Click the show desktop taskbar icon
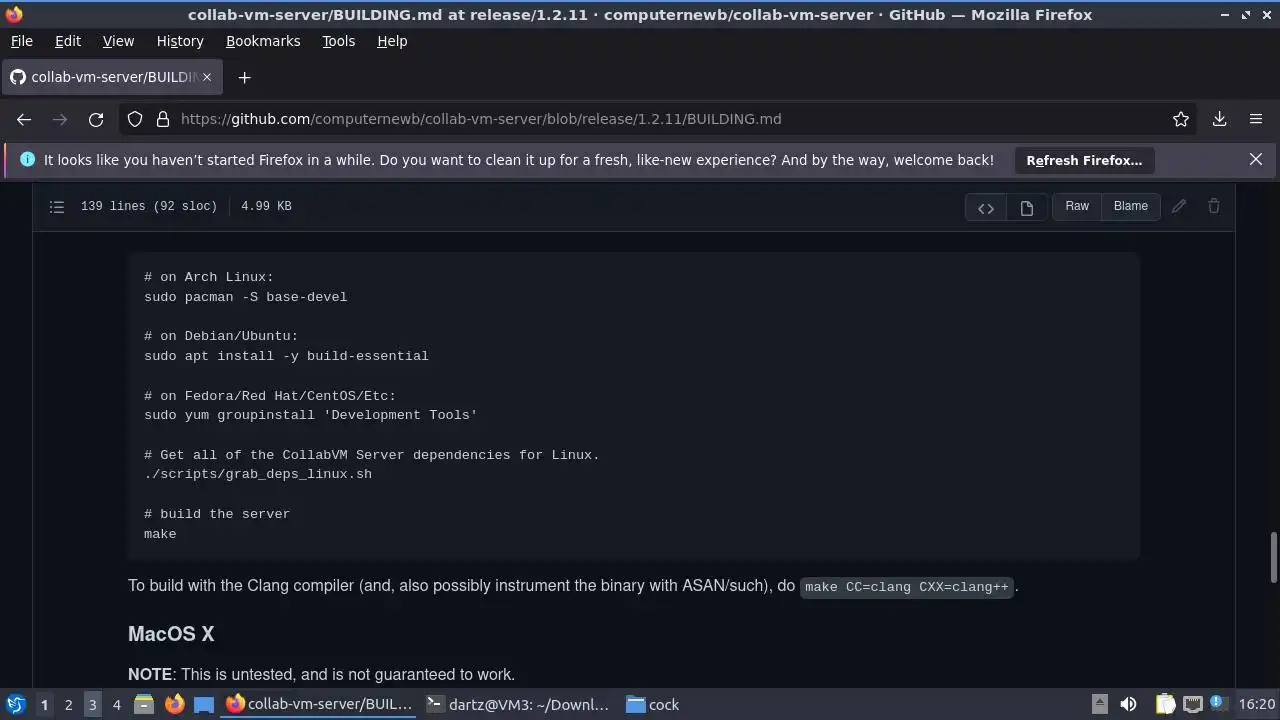Screen dimensions: 1280x720 (204, 704)
